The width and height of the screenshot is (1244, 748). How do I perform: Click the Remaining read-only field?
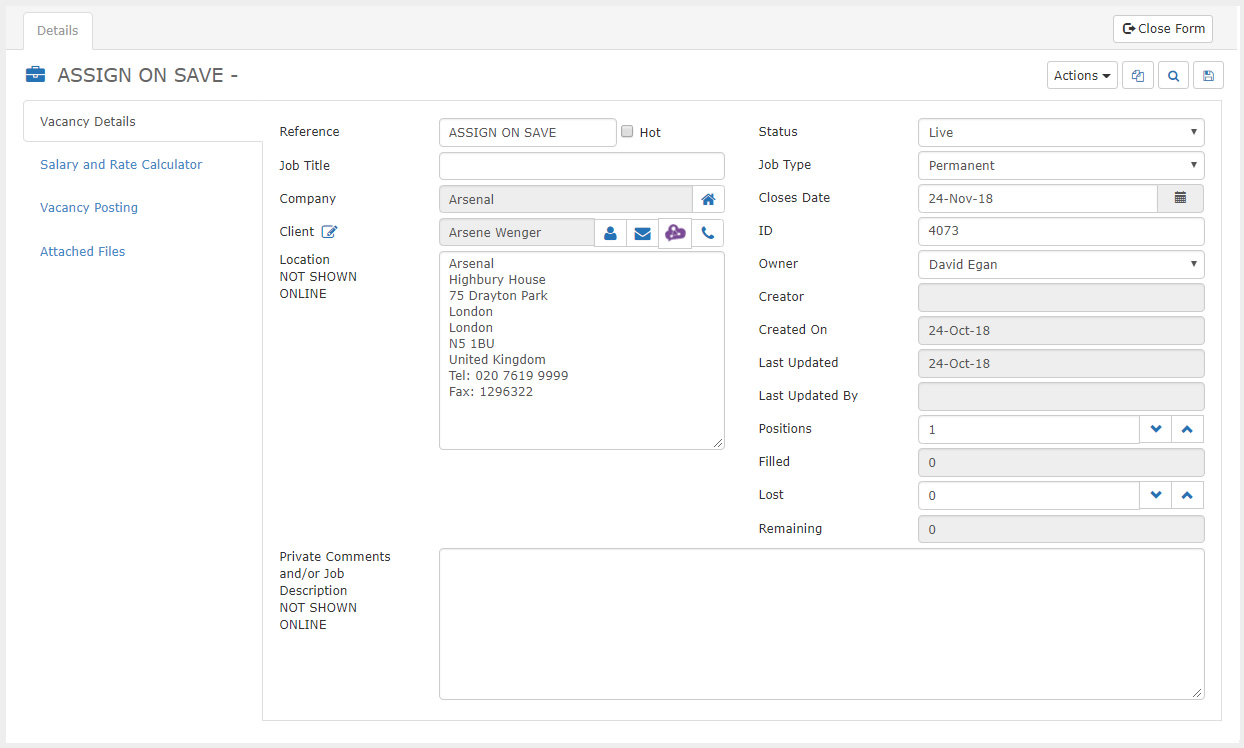click(x=1061, y=529)
